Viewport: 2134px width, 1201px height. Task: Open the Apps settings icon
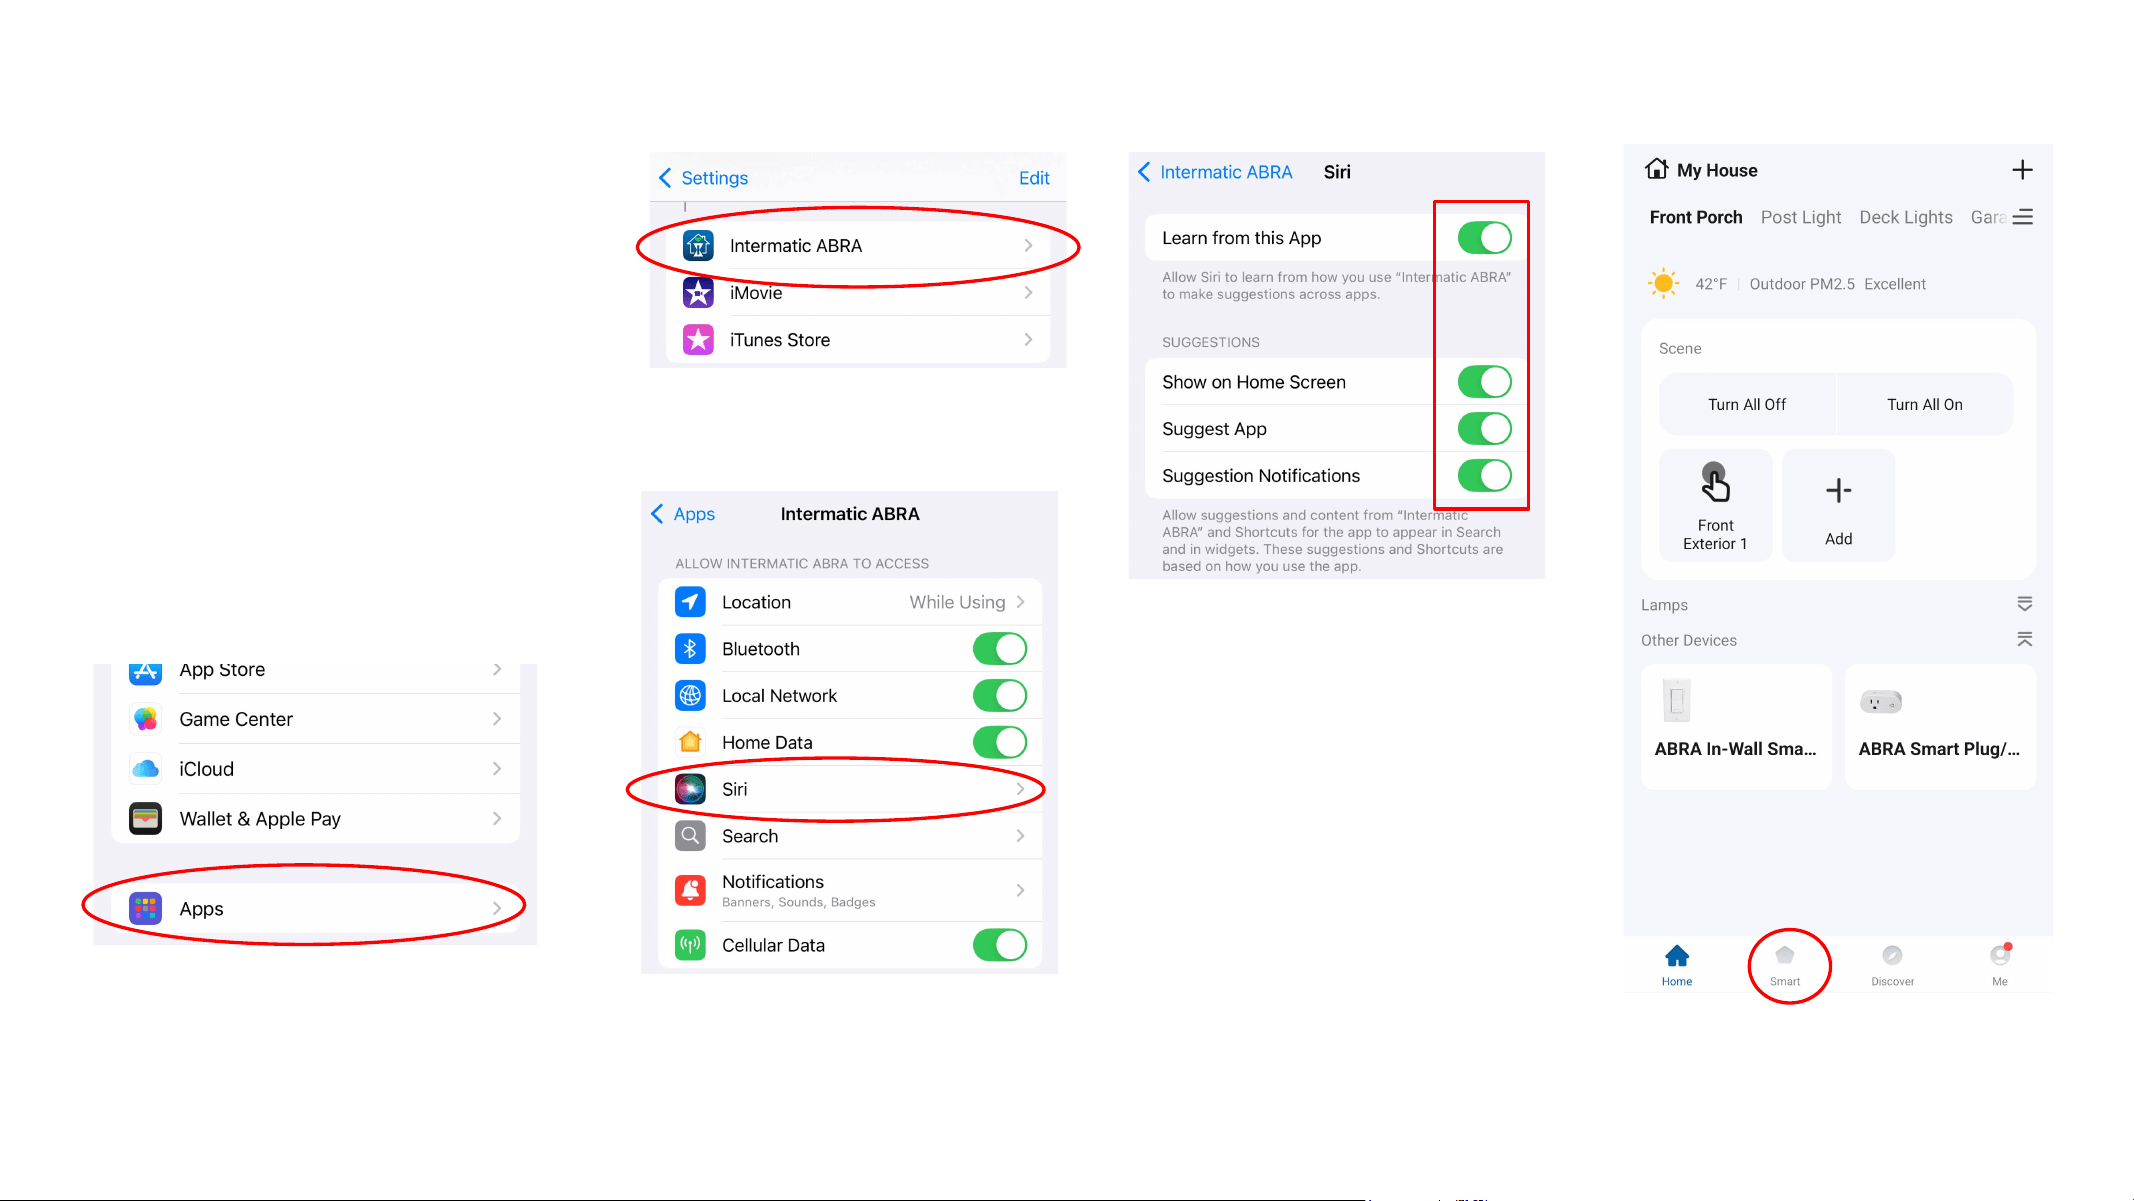point(145,908)
